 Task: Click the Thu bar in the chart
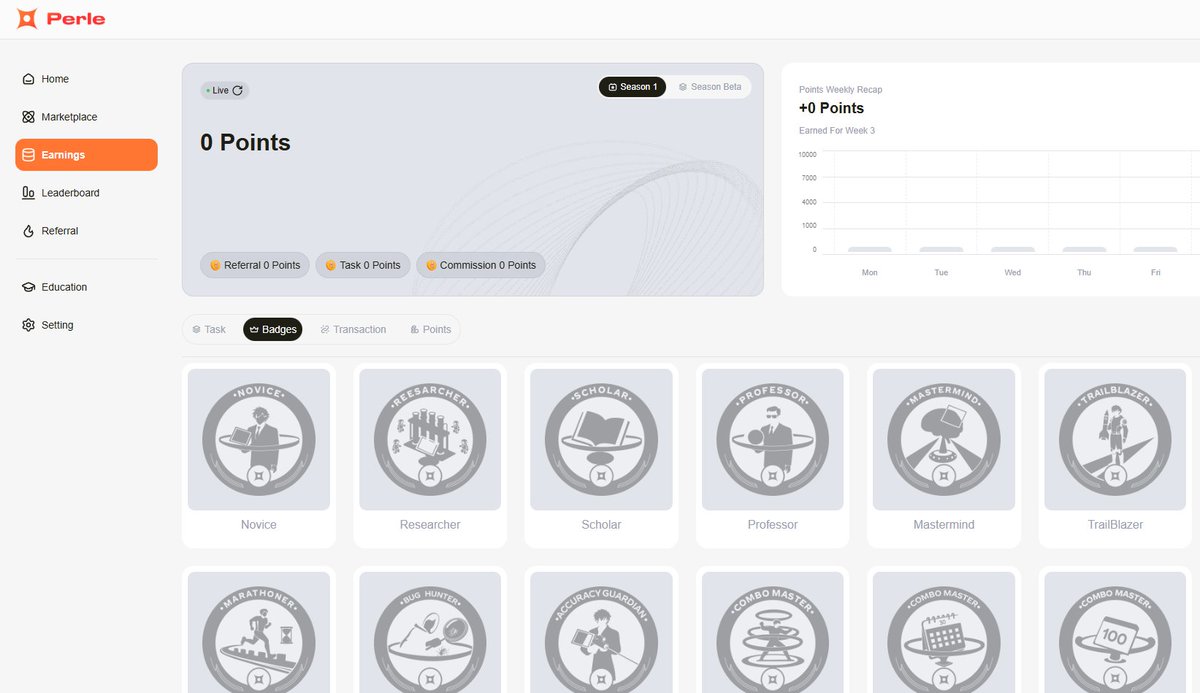[1084, 249]
